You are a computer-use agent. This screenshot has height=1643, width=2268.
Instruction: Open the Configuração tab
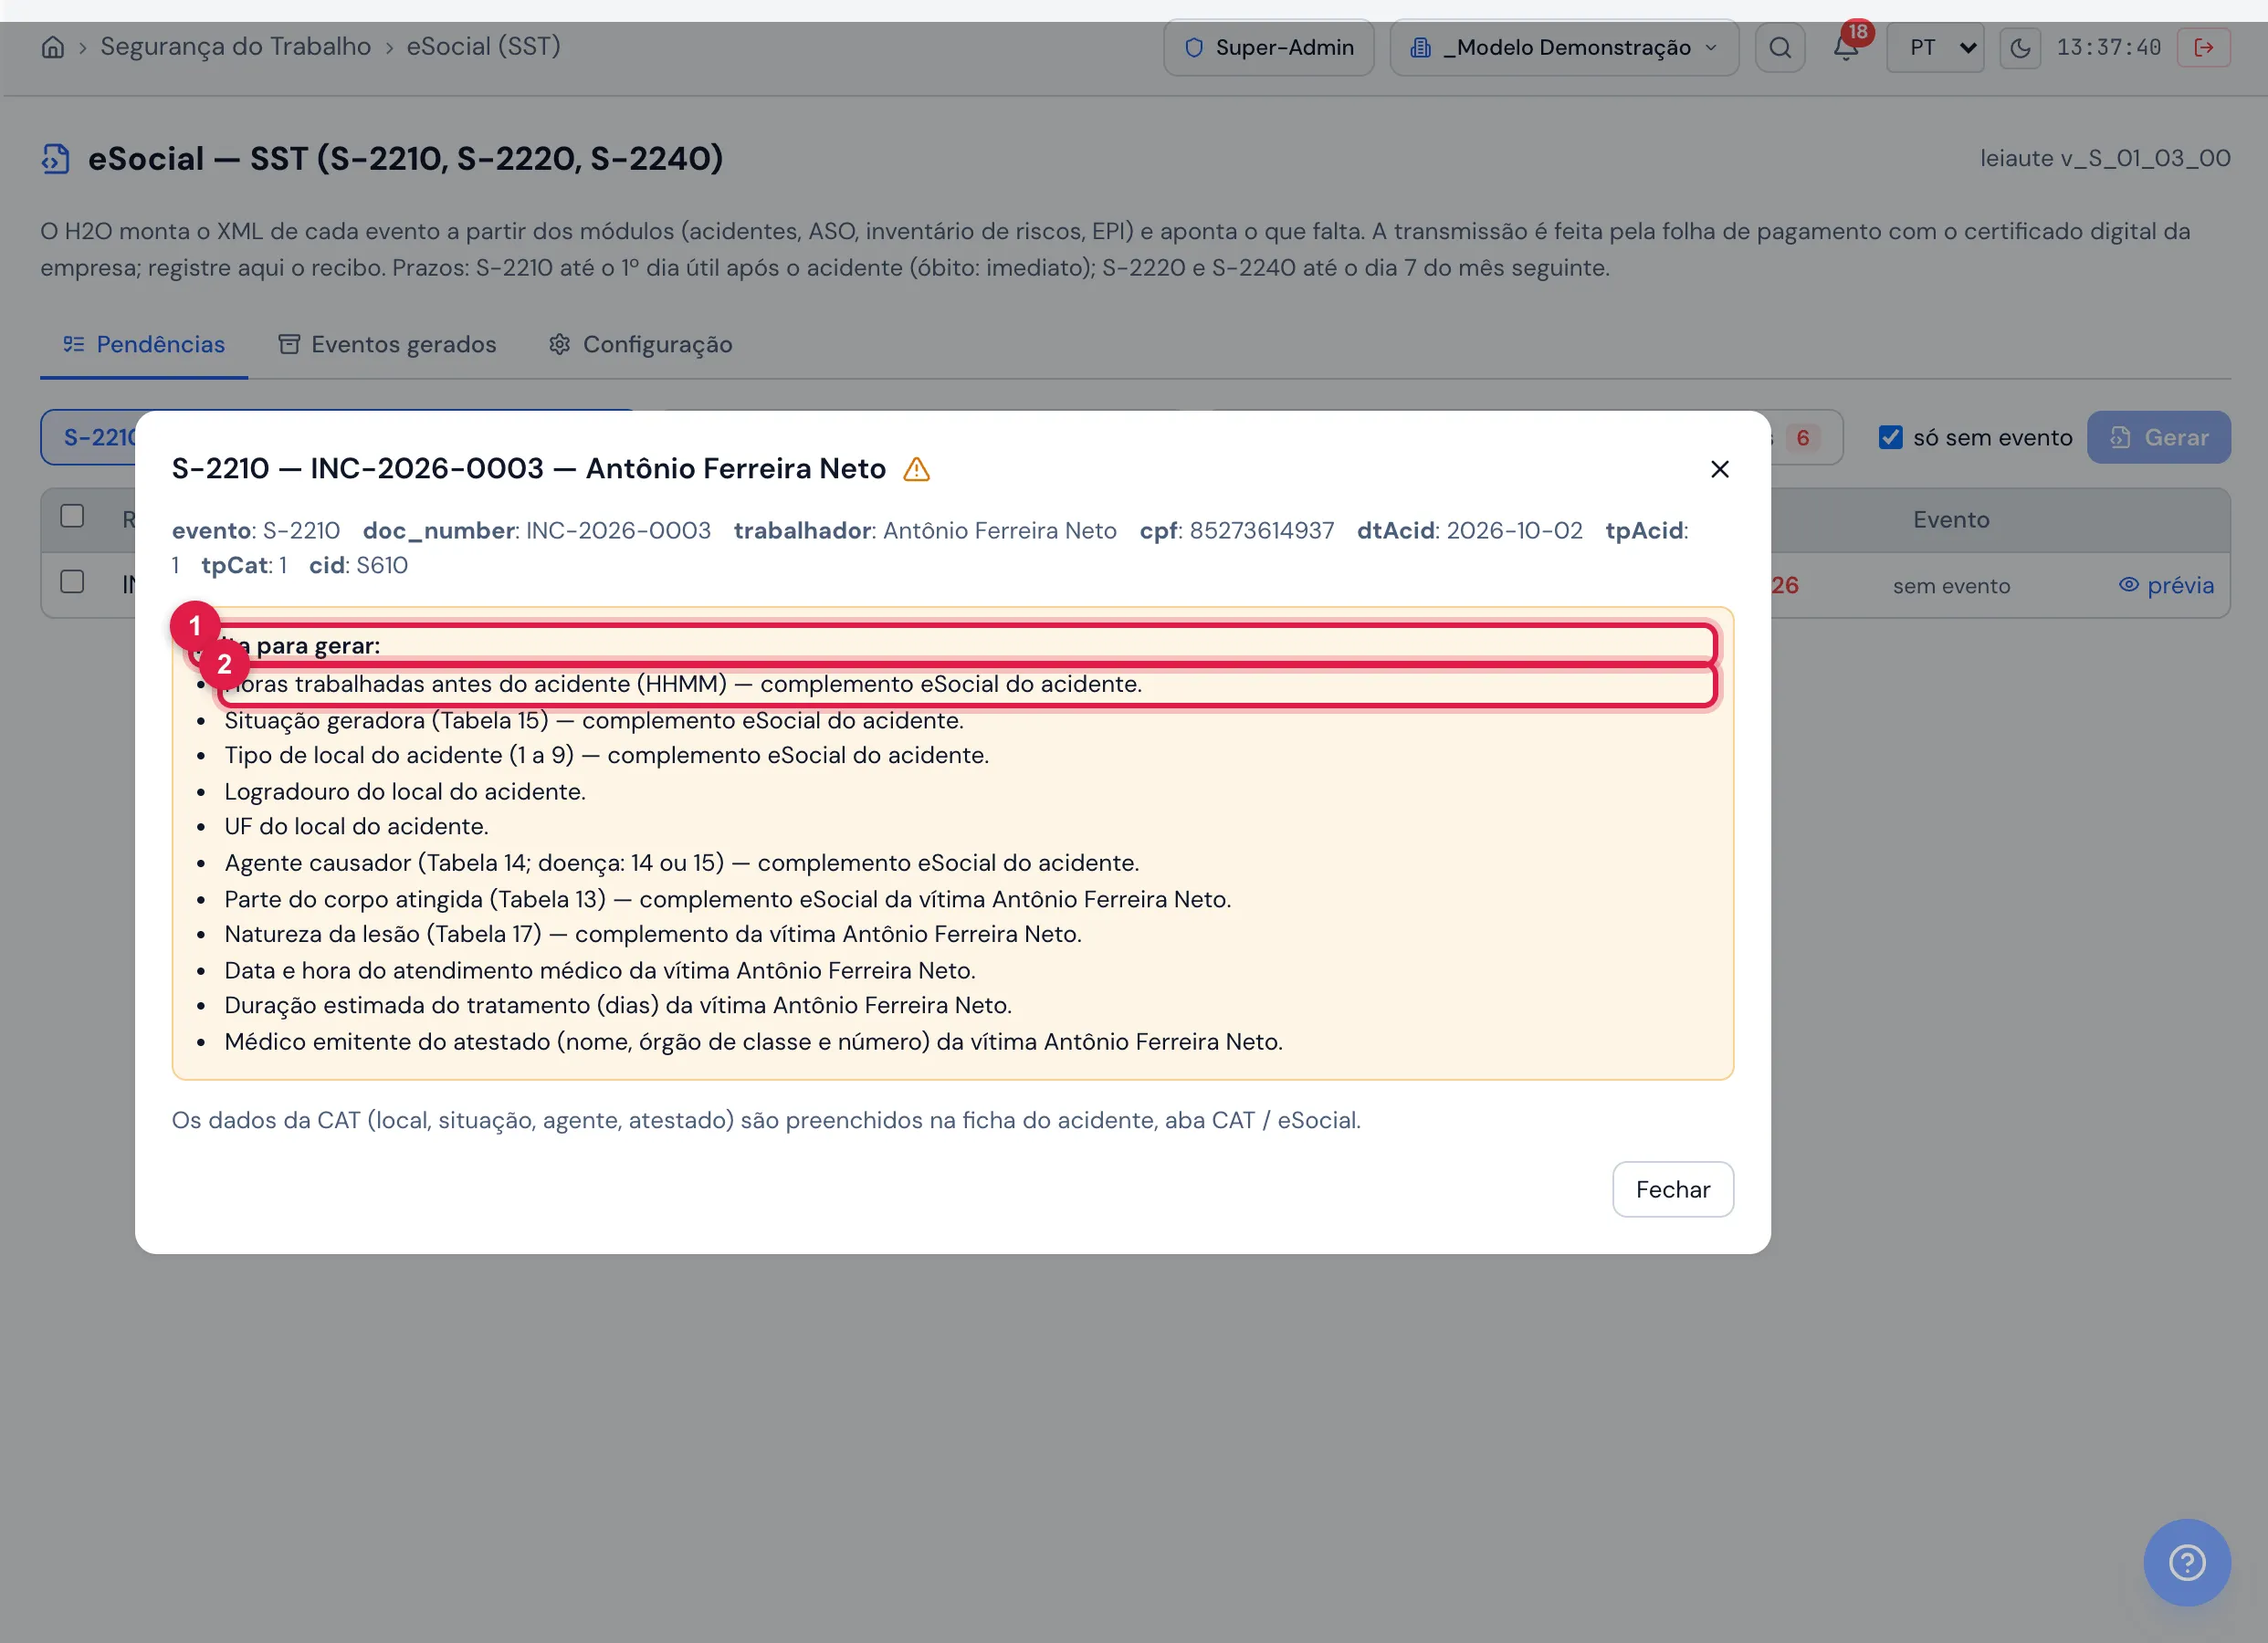[640, 345]
